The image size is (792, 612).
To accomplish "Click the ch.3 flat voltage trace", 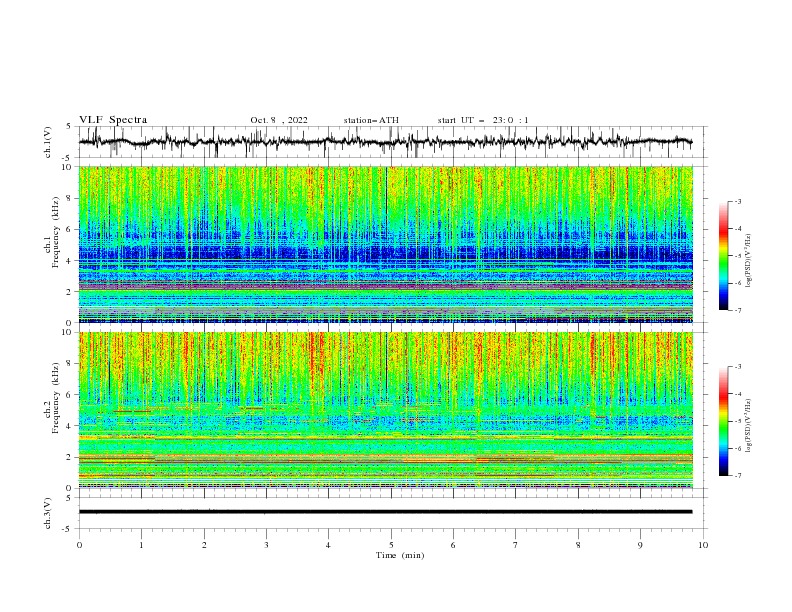I will [x=385, y=512].
